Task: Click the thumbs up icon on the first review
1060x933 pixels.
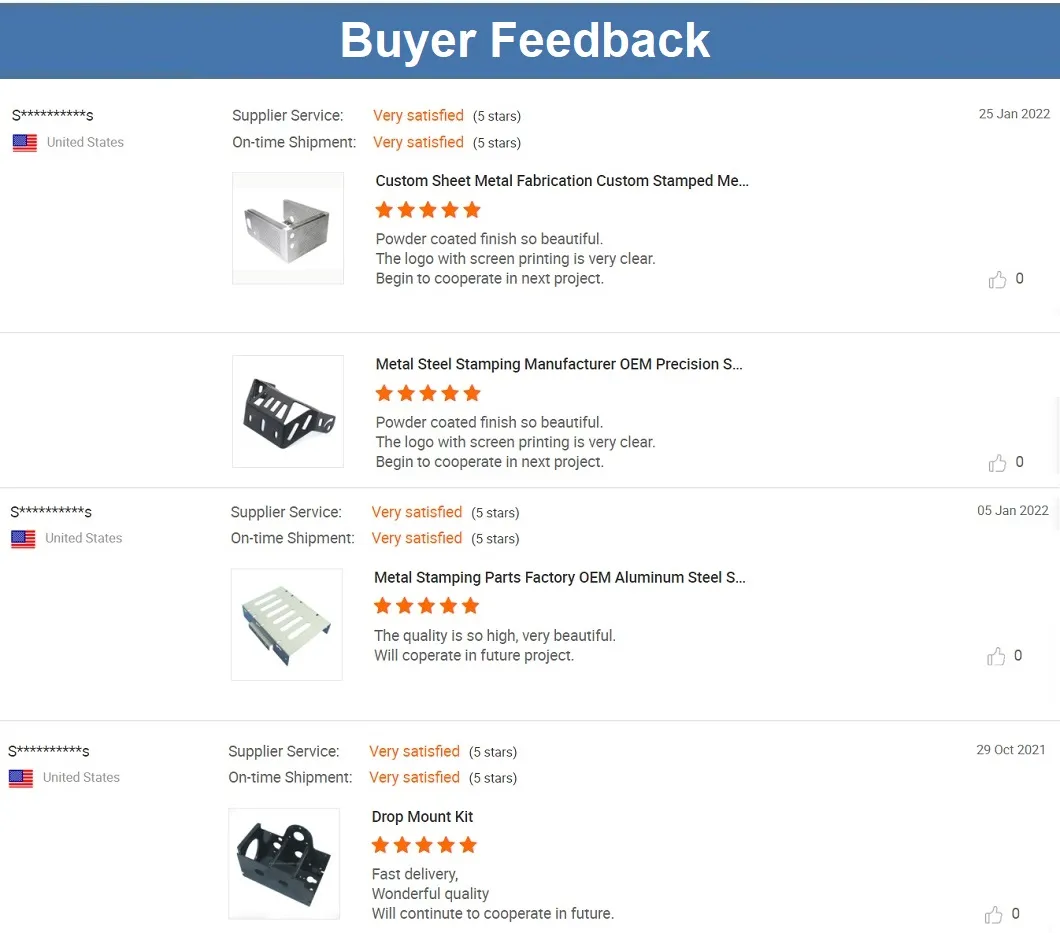Action: [x=997, y=279]
